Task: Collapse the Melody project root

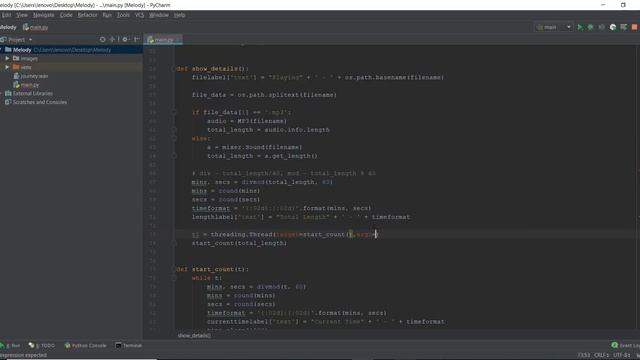Action: 1,50
